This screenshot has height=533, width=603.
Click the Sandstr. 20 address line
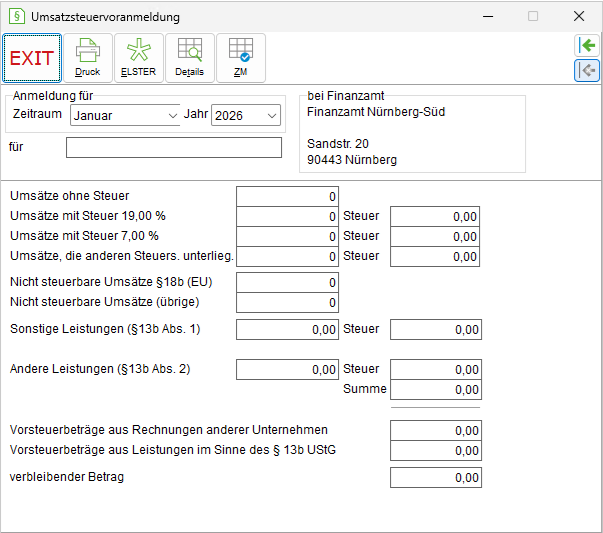click(x=338, y=144)
